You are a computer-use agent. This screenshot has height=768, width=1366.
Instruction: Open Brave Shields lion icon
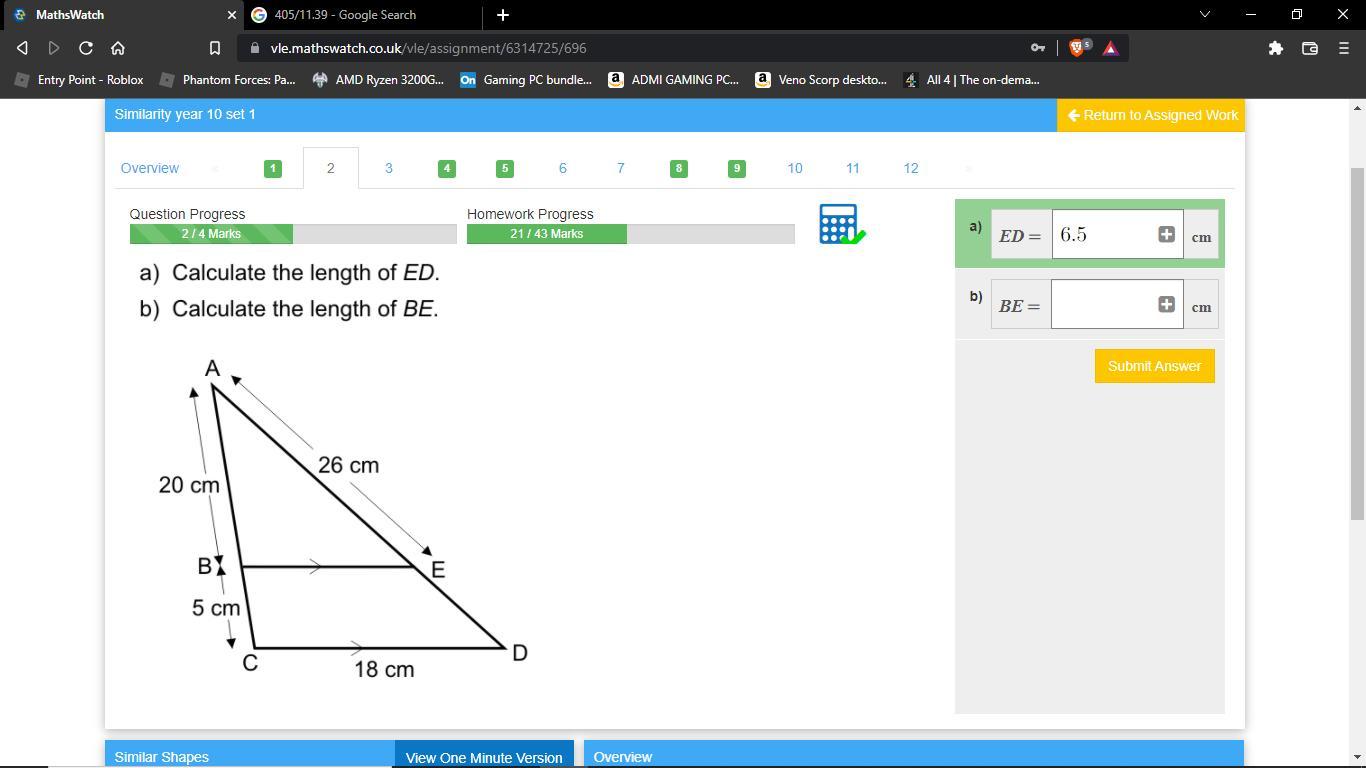[x=1079, y=48]
